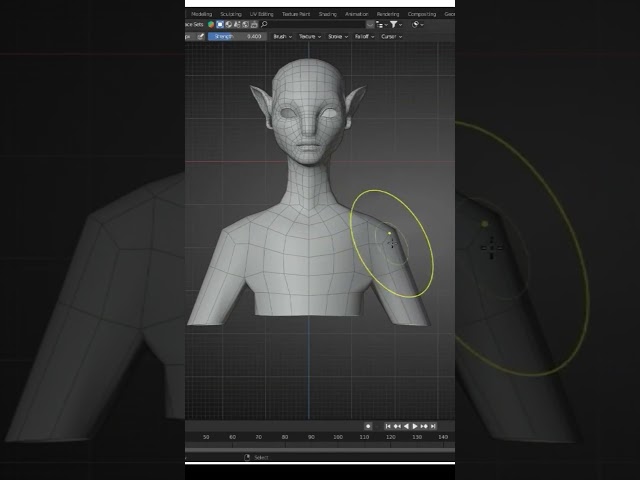Open the Stroke dropdown
The width and height of the screenshot is (640, 480).
[x=338, y=37]
